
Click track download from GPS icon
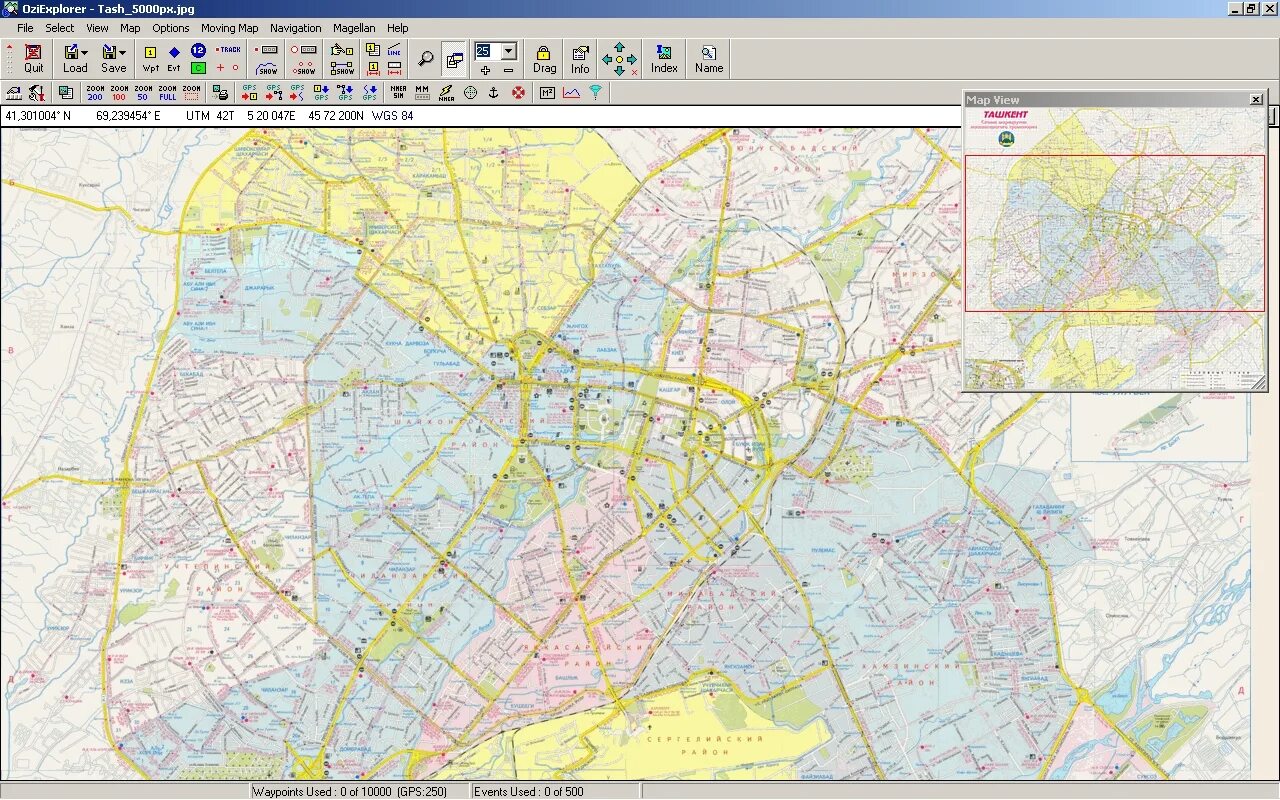tap(369, 93)
